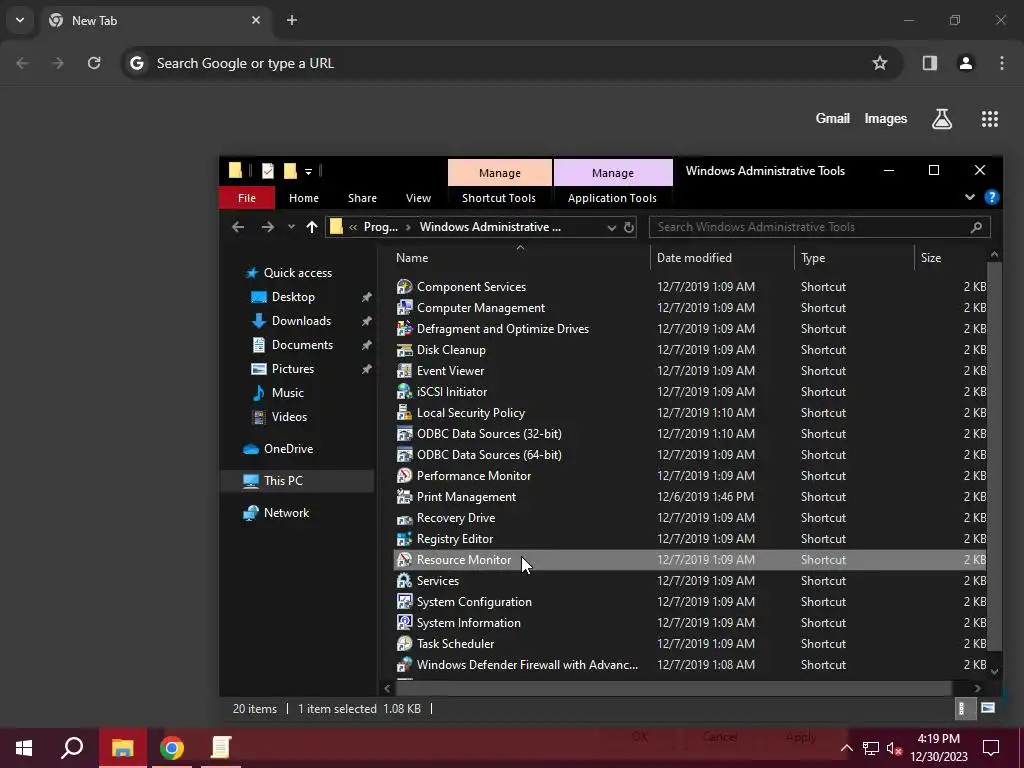Click the System Configuration icon

coord(404,601)
